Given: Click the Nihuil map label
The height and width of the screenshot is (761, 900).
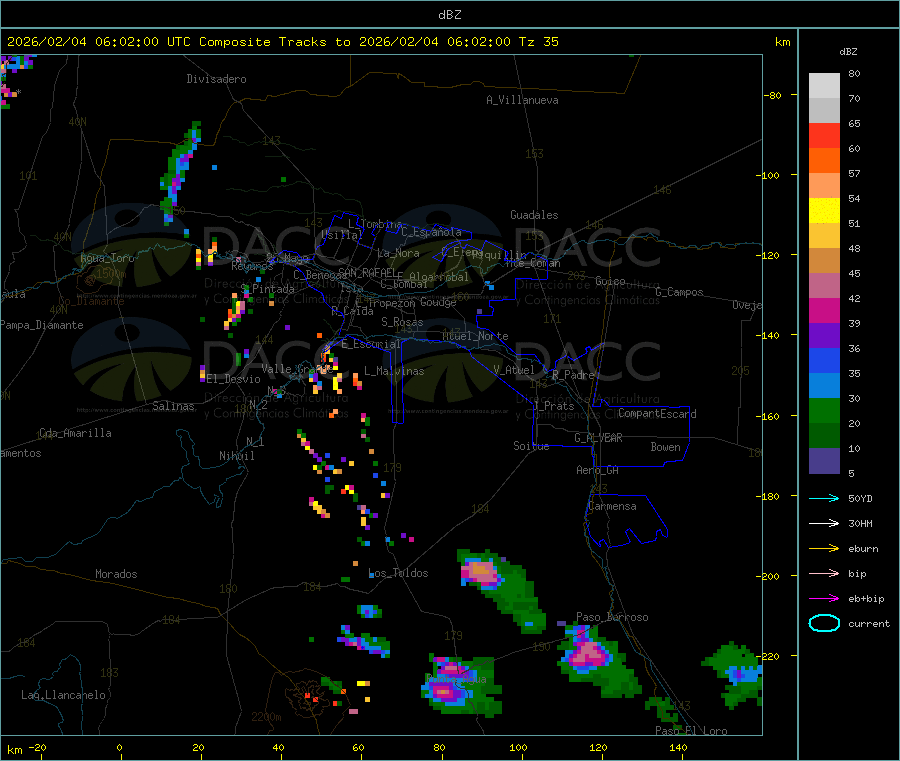Looking at the screenshot, I should coord(236,456).
